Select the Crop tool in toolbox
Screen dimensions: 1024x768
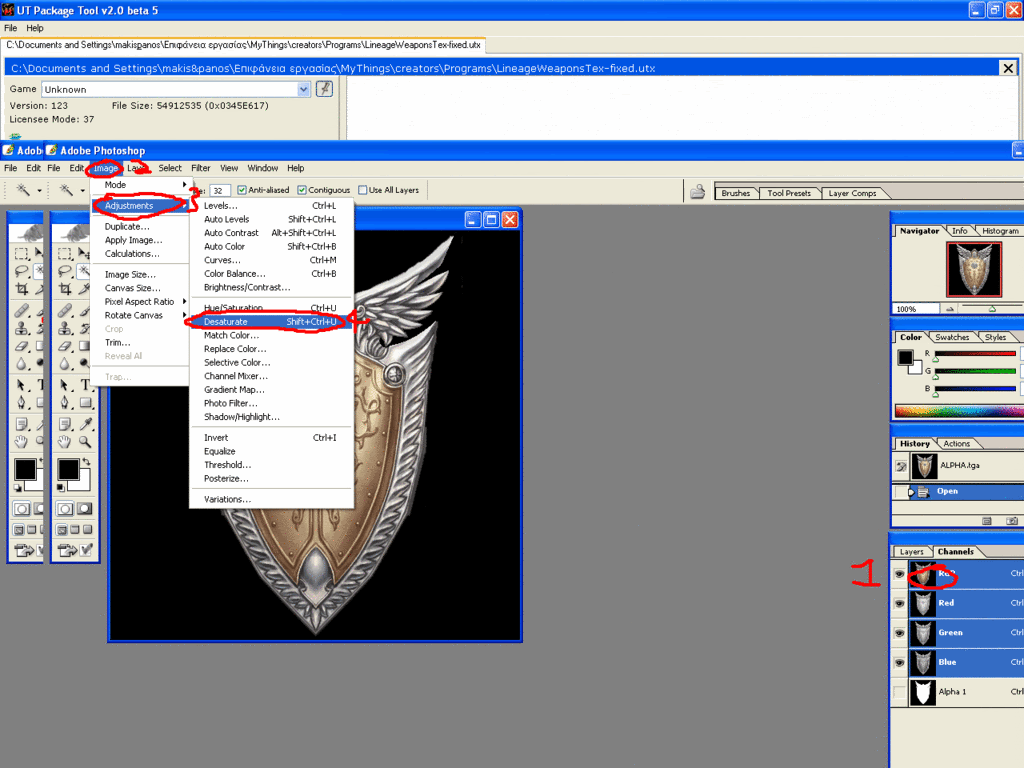point(65,288)
